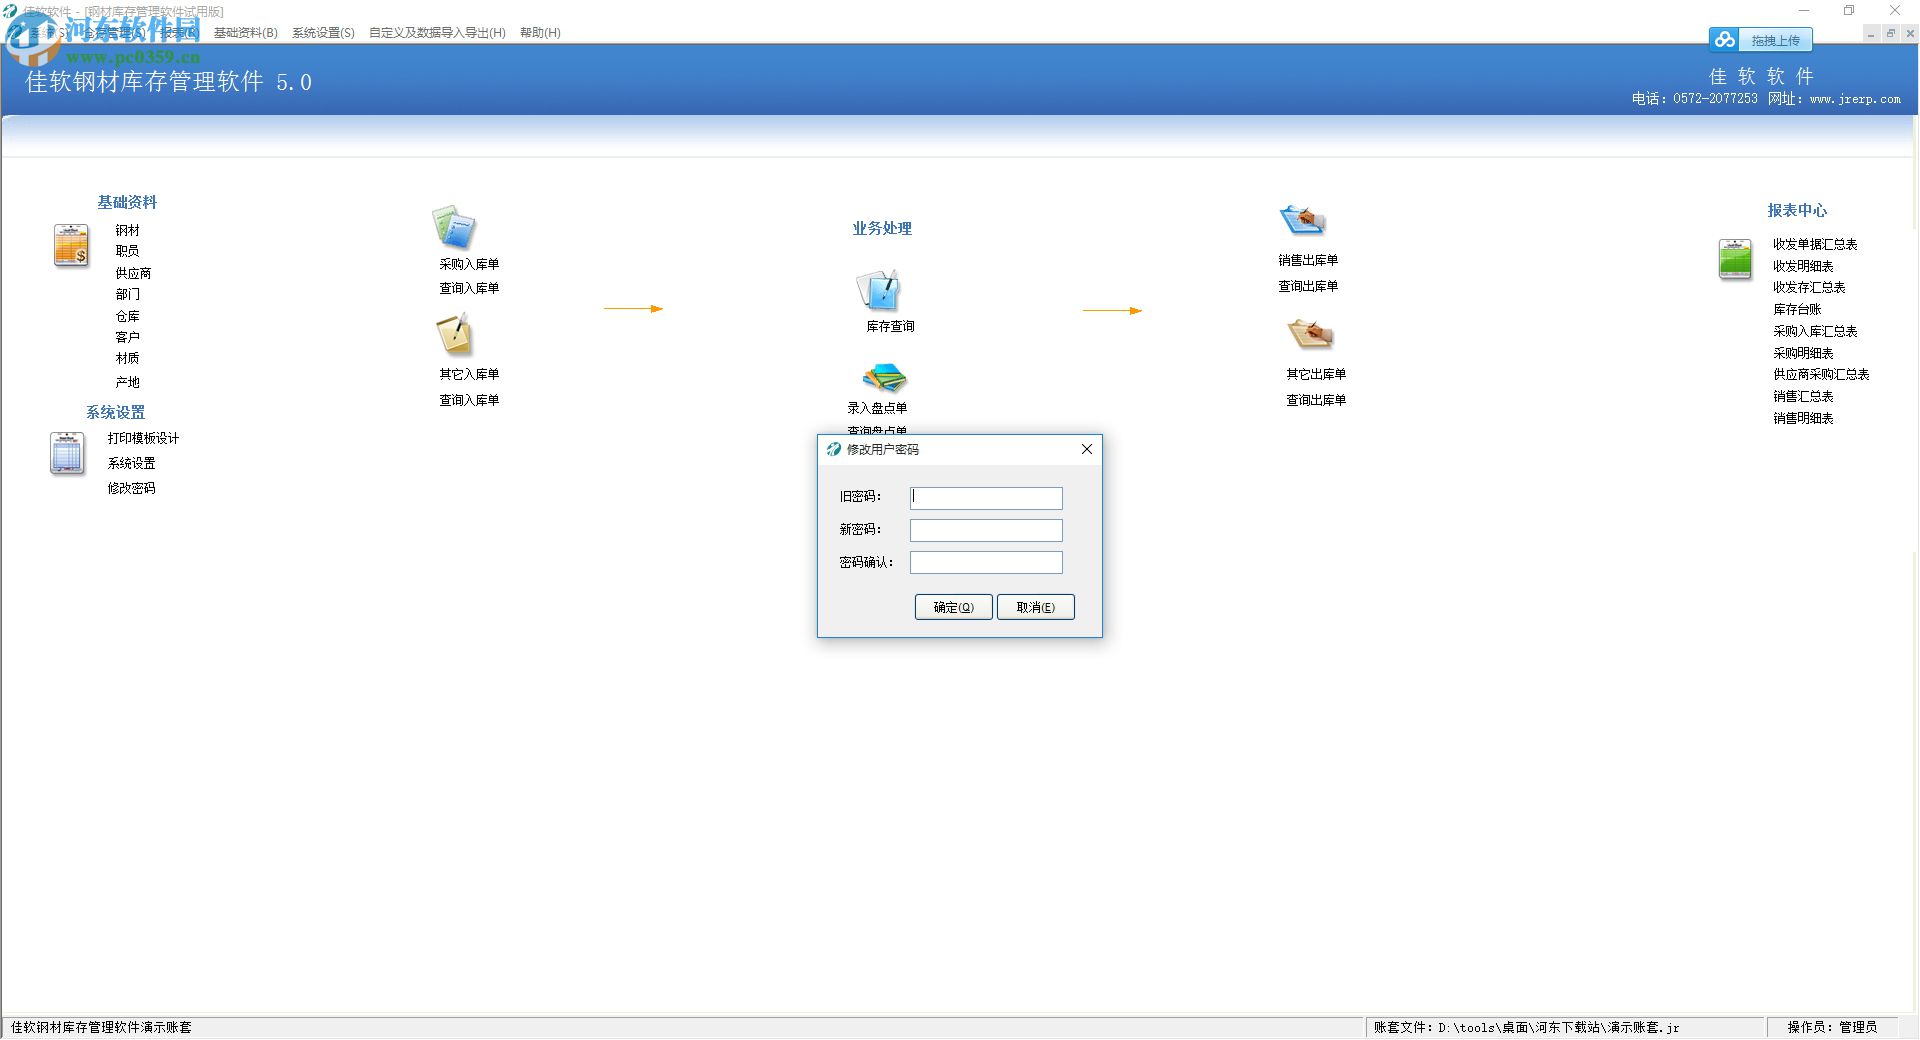Open 录入盘点单 text link
The height and width of the screenshot is (1040, 1920).
pos(877,408)
